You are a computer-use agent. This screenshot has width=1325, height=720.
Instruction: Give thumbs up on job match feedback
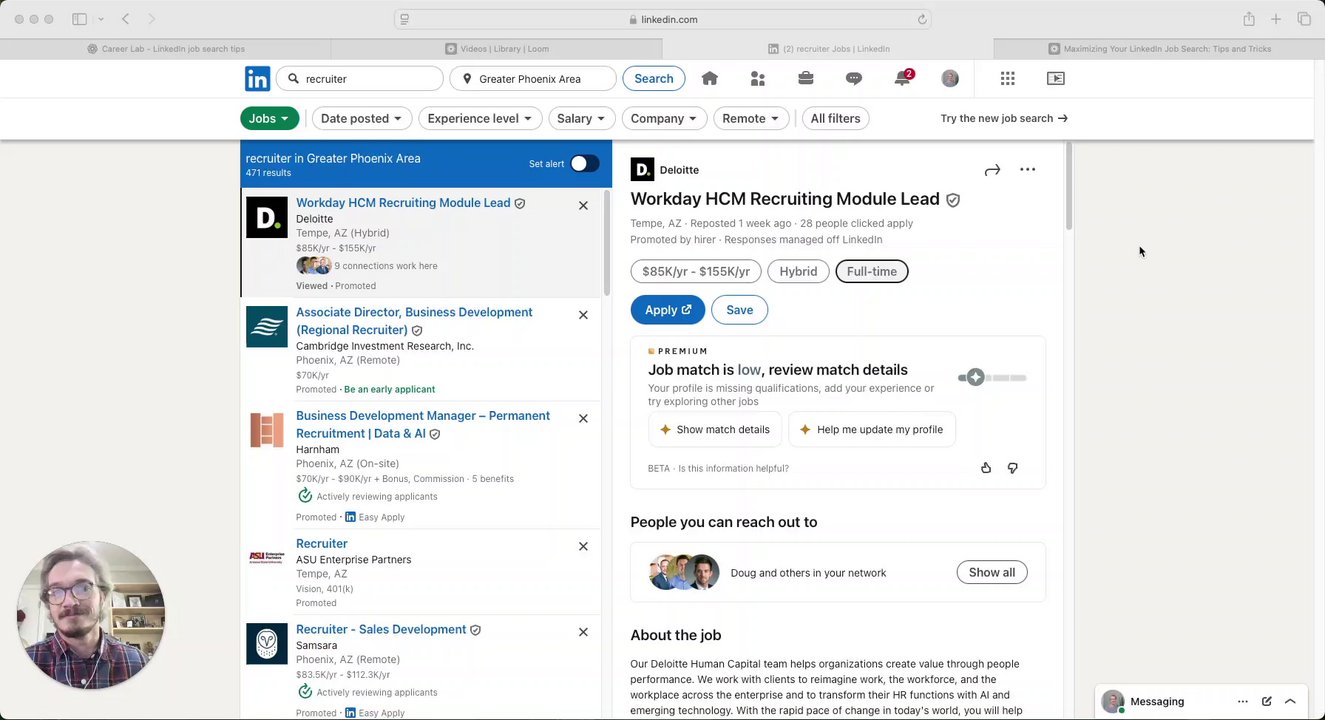[986, 468]
